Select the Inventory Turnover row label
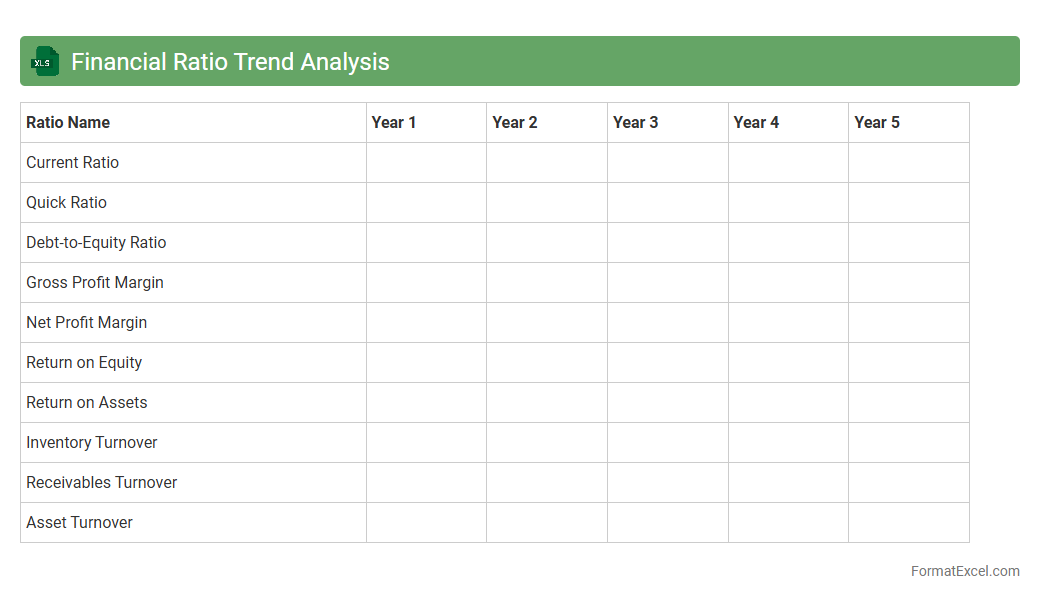Image resolution: width=1040 pixels, height=600 pixels. 92,442
